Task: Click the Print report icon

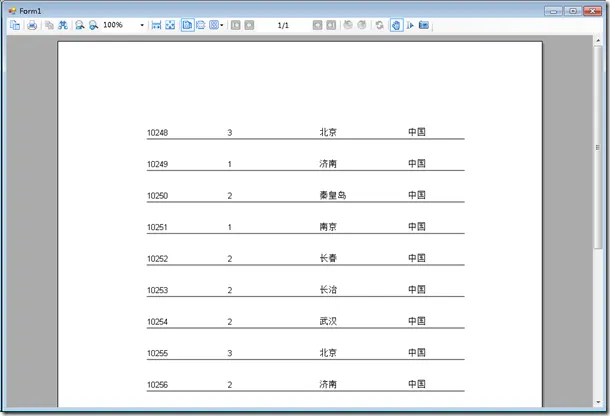Action: [32, 25]
